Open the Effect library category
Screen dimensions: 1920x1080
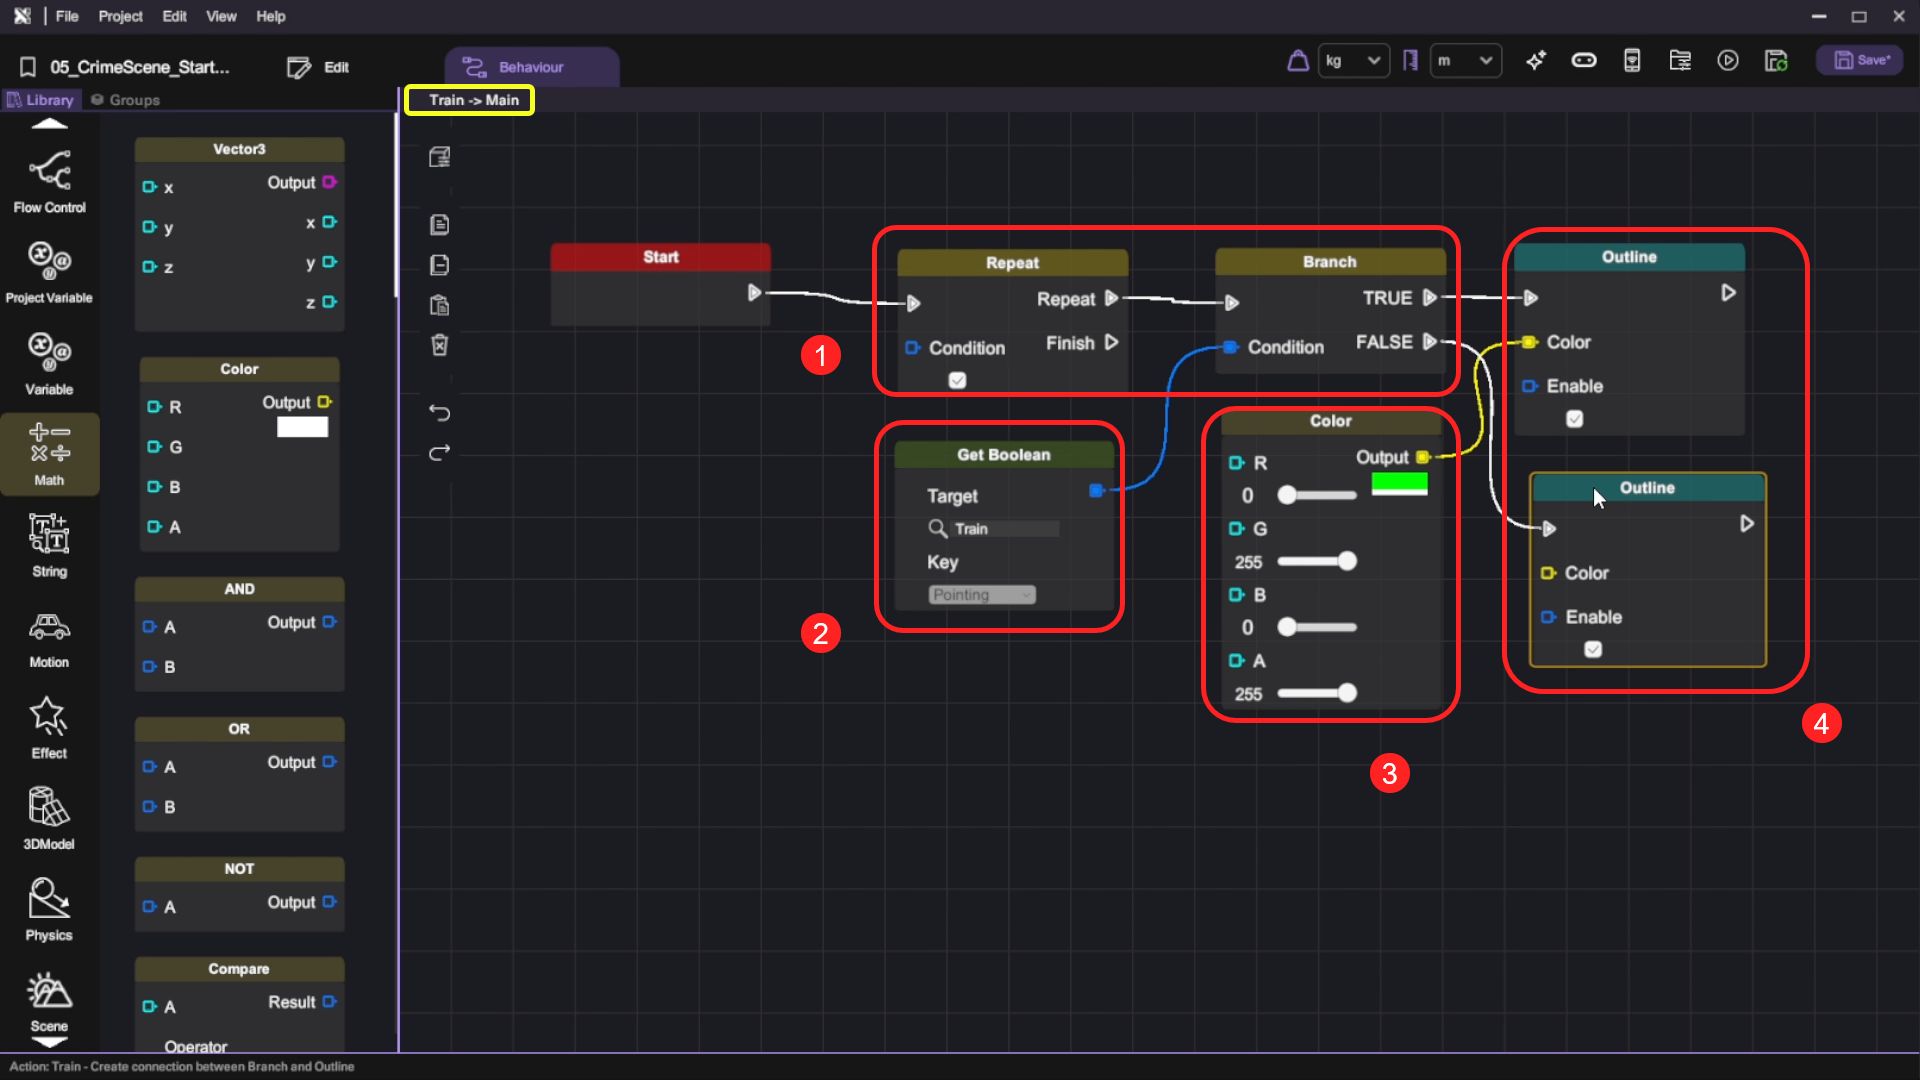tap(49, 727)
